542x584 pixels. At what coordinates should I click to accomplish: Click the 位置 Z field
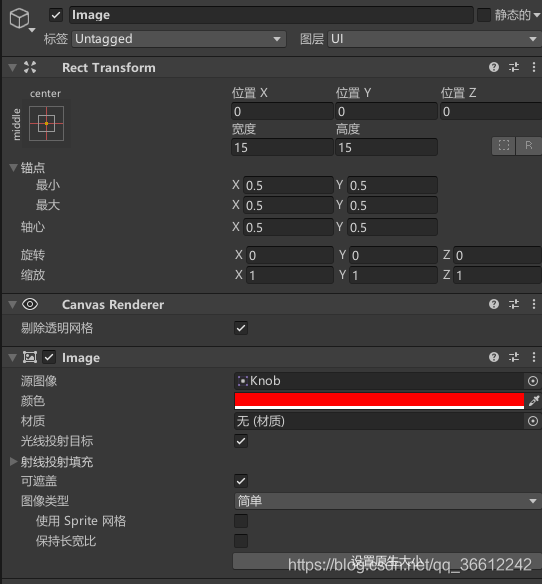[491, 111]
